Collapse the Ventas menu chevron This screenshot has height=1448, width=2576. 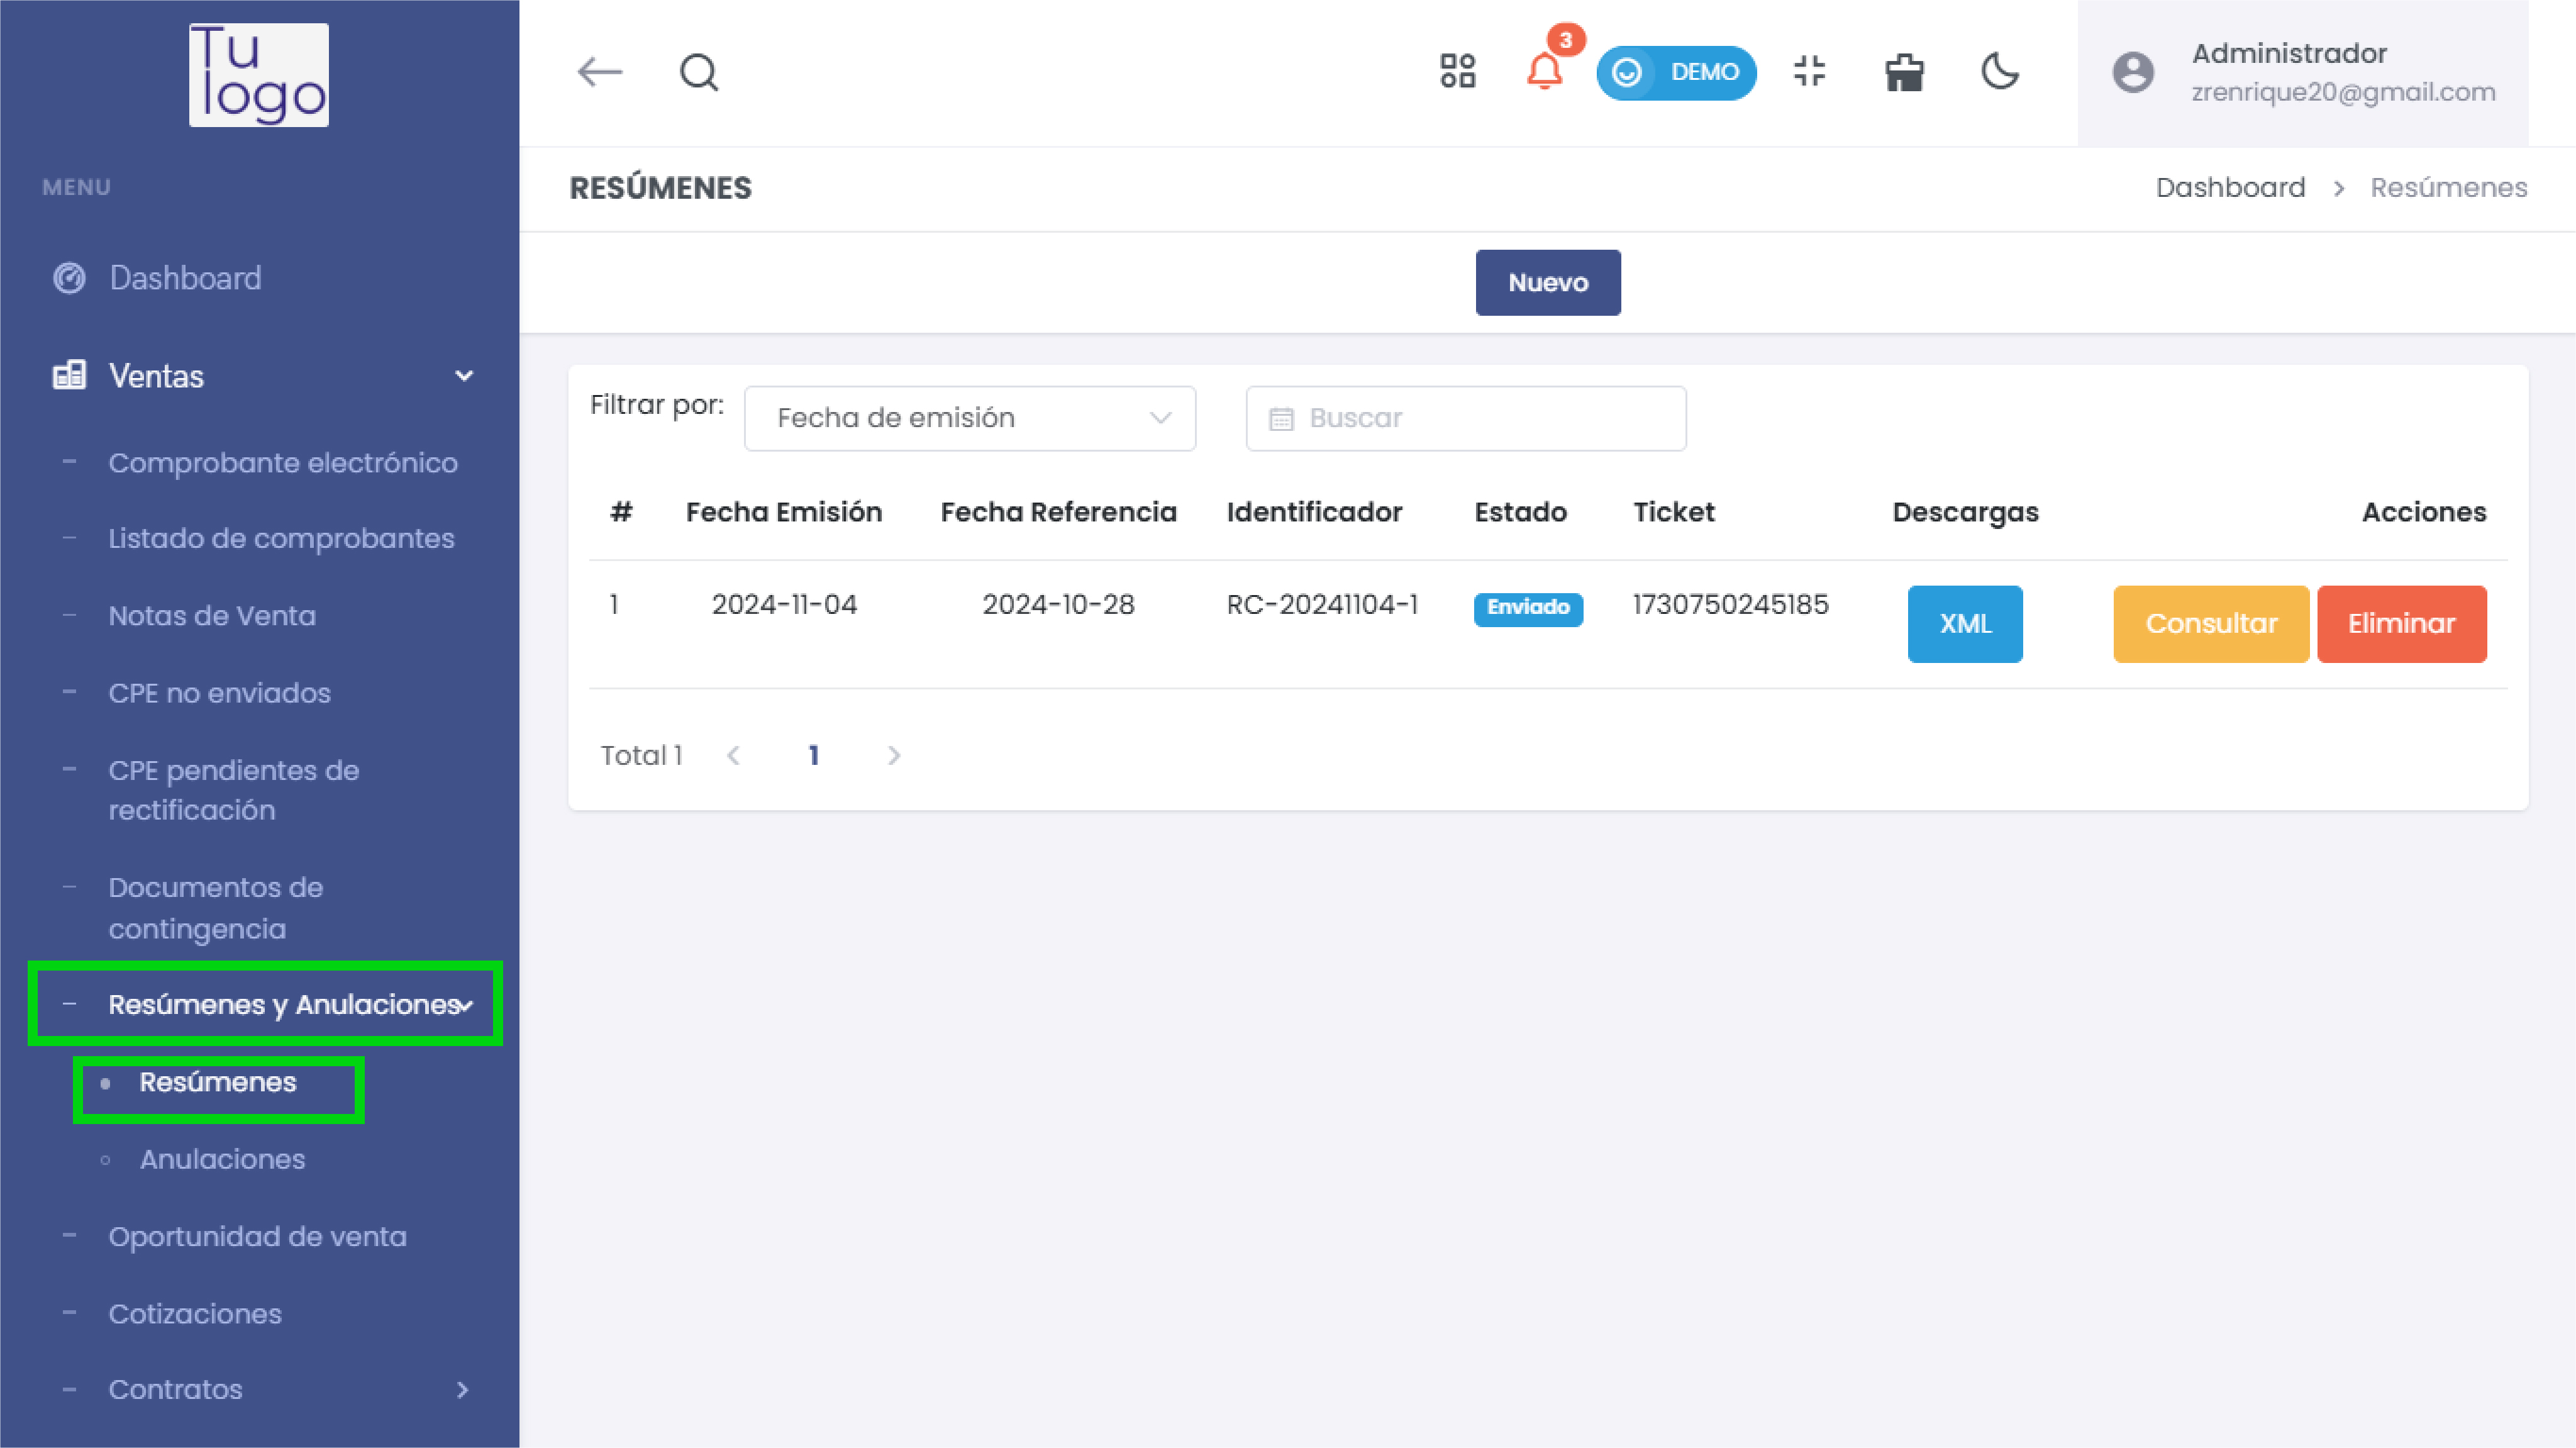(464, 376)
